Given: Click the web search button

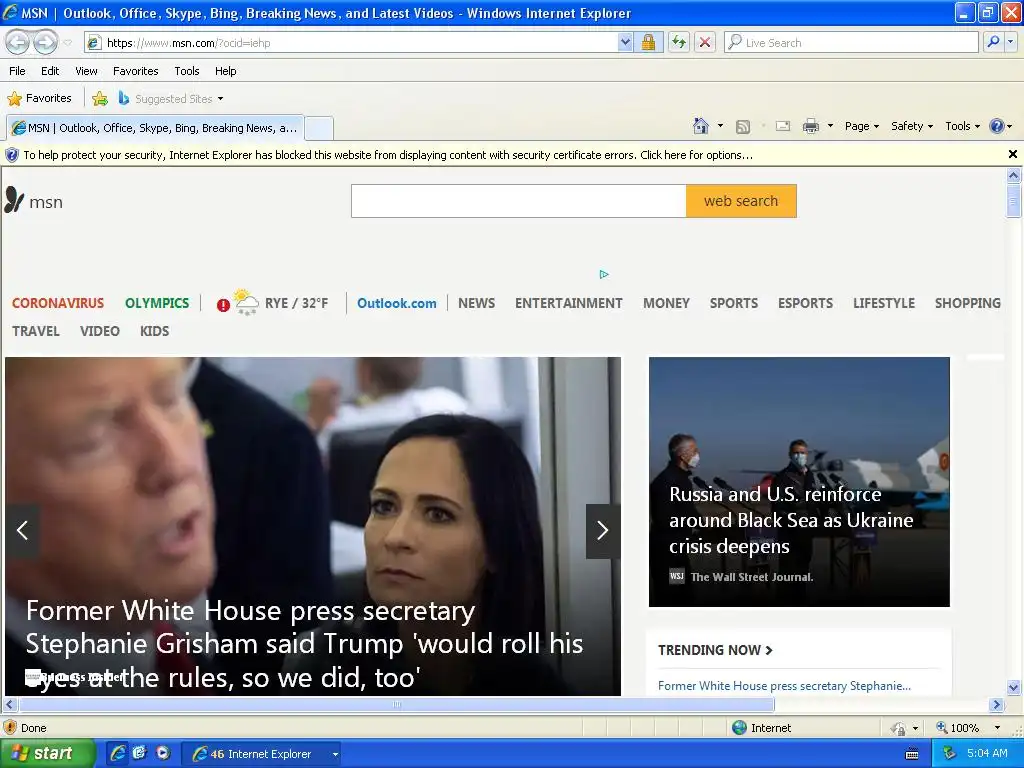Looking at the screenshot, I should (741, 200).
